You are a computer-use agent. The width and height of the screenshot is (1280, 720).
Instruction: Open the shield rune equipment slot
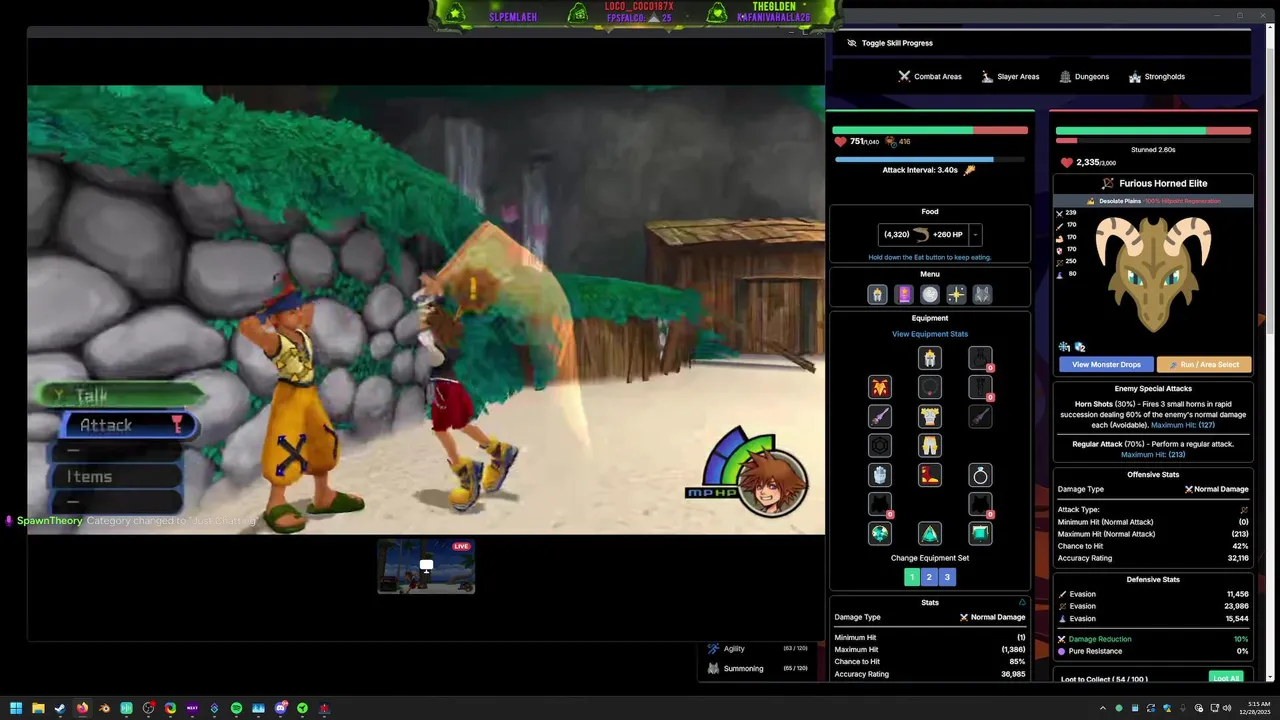880,445
